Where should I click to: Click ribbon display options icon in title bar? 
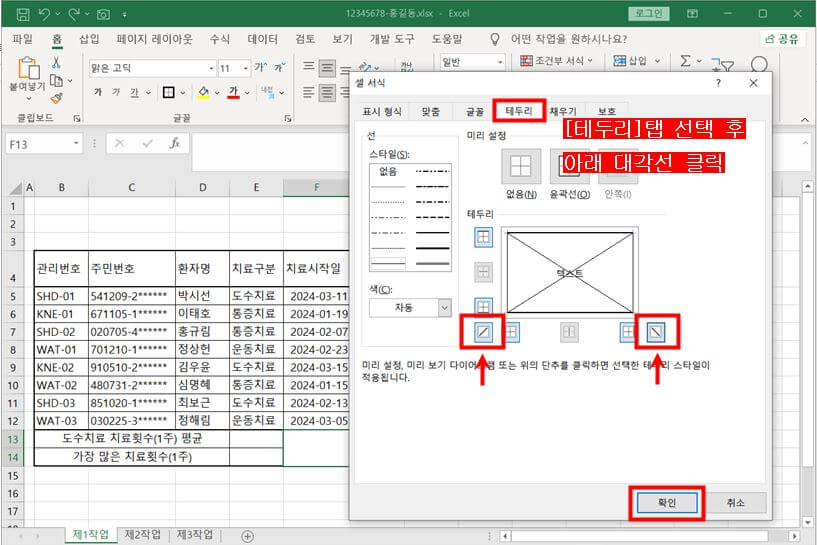click(692, 14)
